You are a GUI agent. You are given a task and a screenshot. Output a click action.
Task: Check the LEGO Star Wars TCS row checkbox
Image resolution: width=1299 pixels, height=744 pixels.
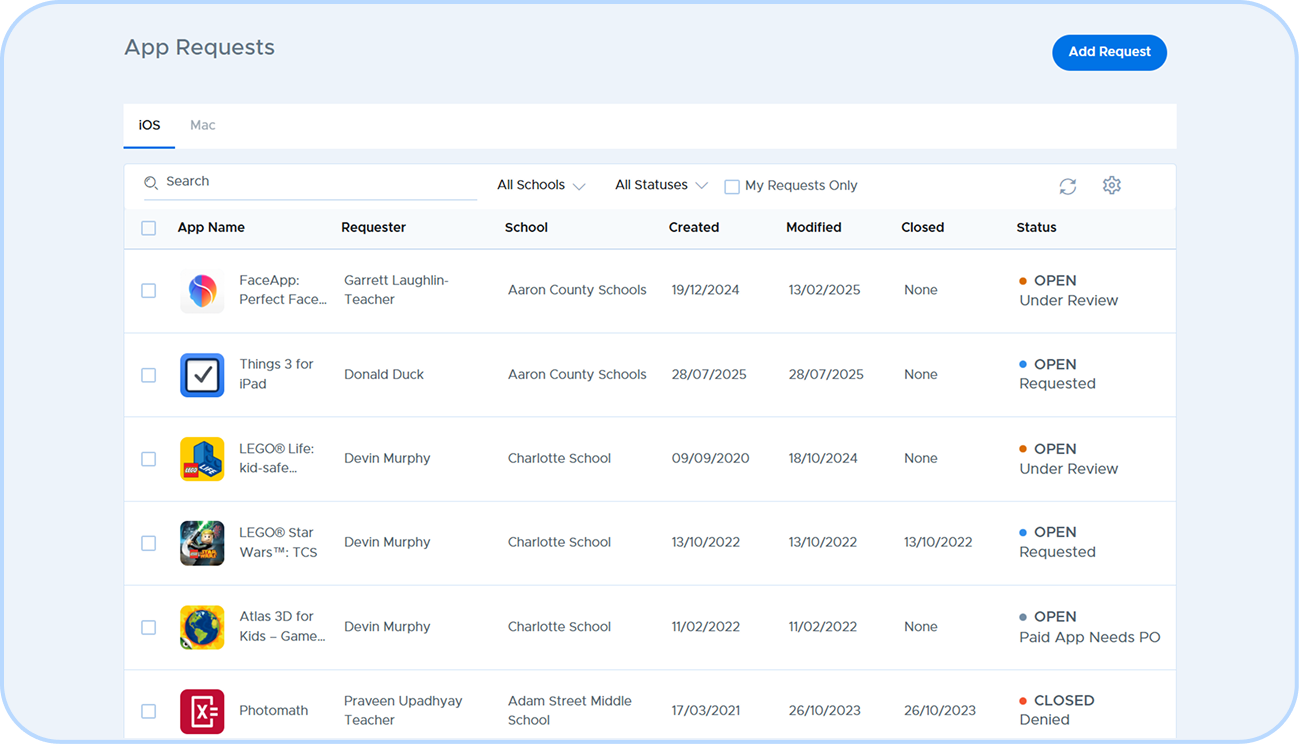pyautogui.click(x=149, y=543)
